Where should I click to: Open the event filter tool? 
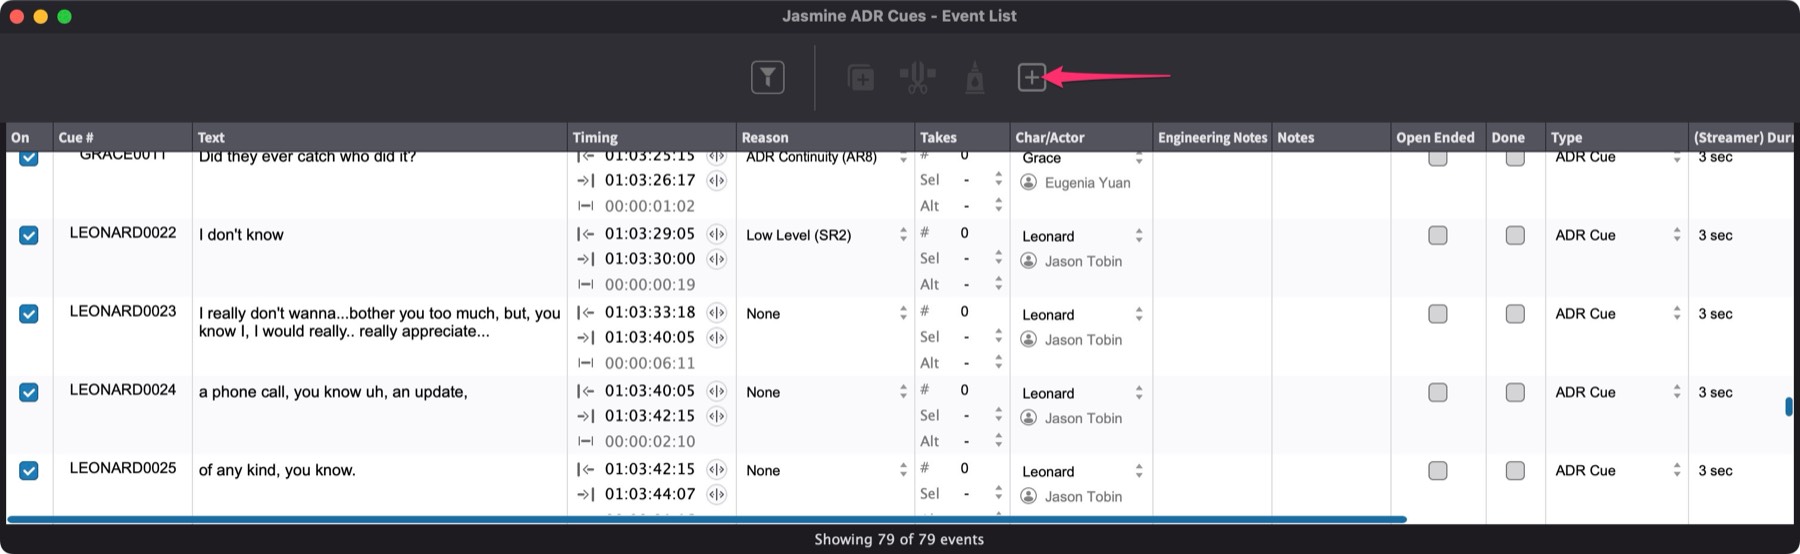[x=767, y=77]
